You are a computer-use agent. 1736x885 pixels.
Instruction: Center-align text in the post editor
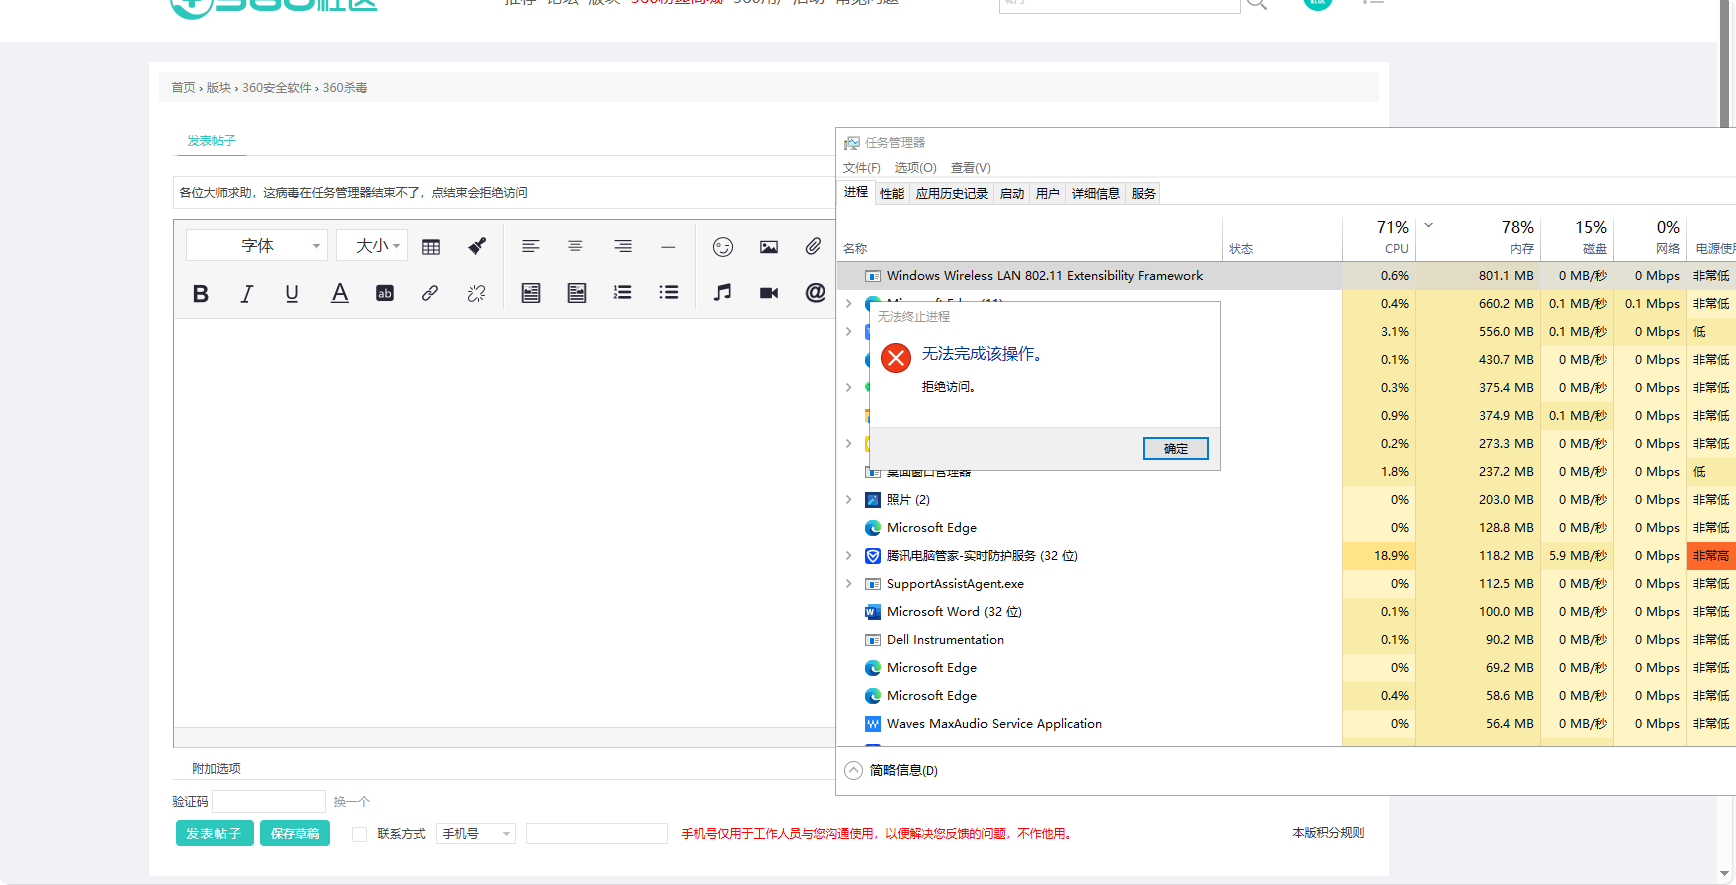coord(575,246)
